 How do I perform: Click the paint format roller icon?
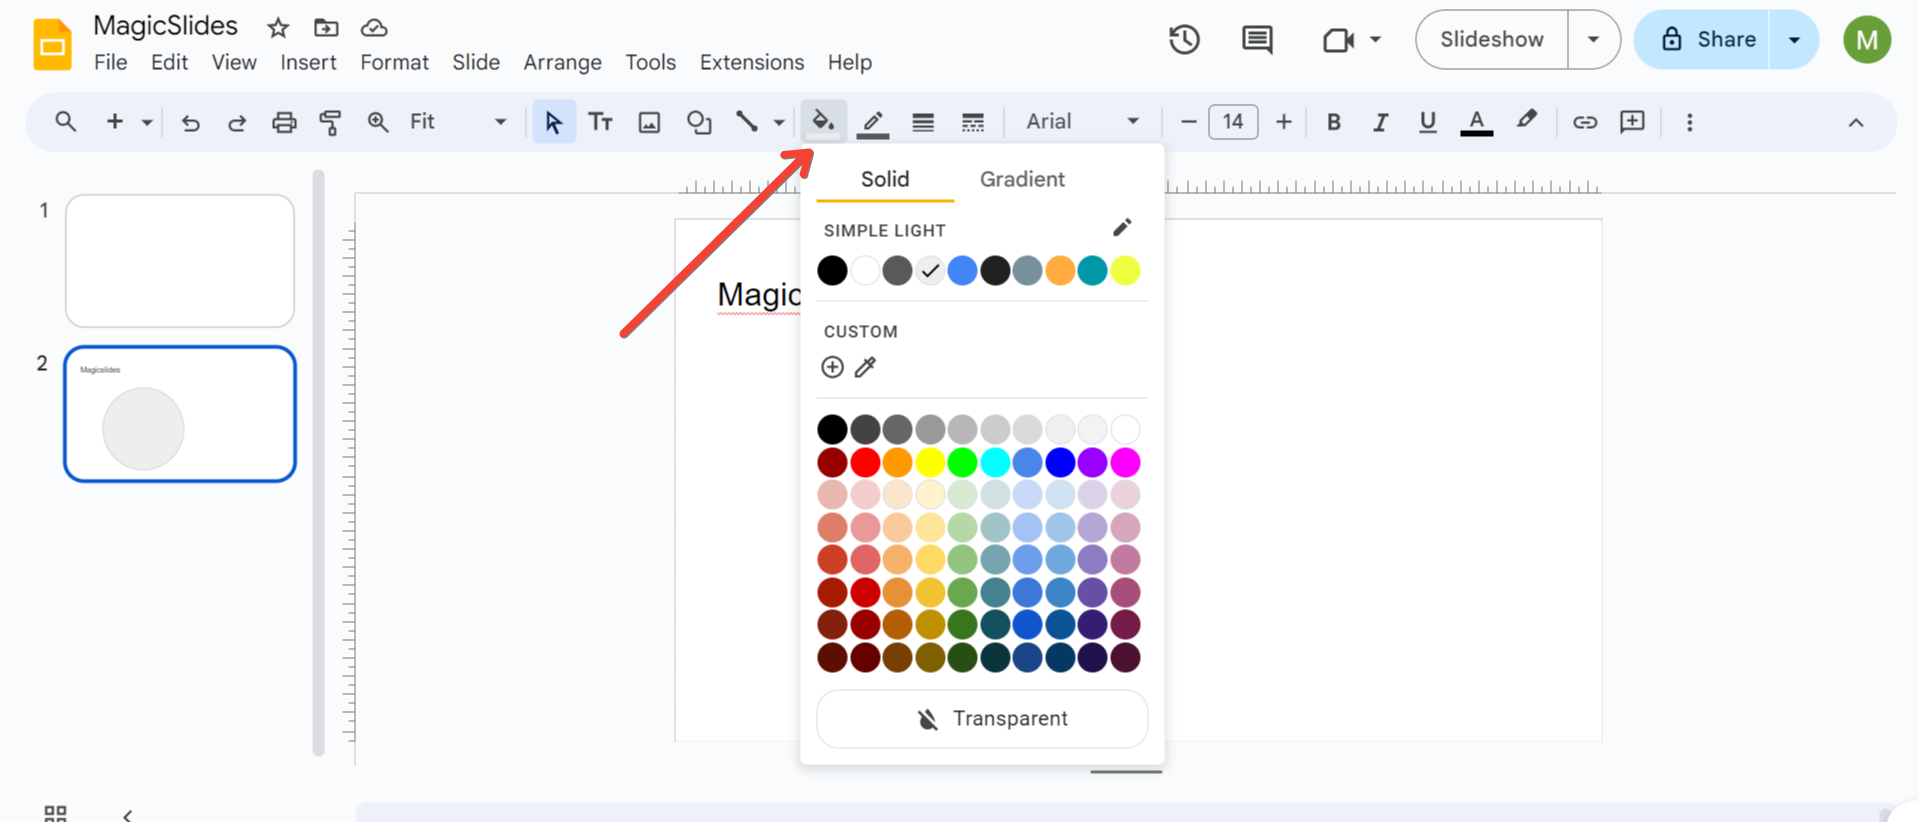coord(330,122)
